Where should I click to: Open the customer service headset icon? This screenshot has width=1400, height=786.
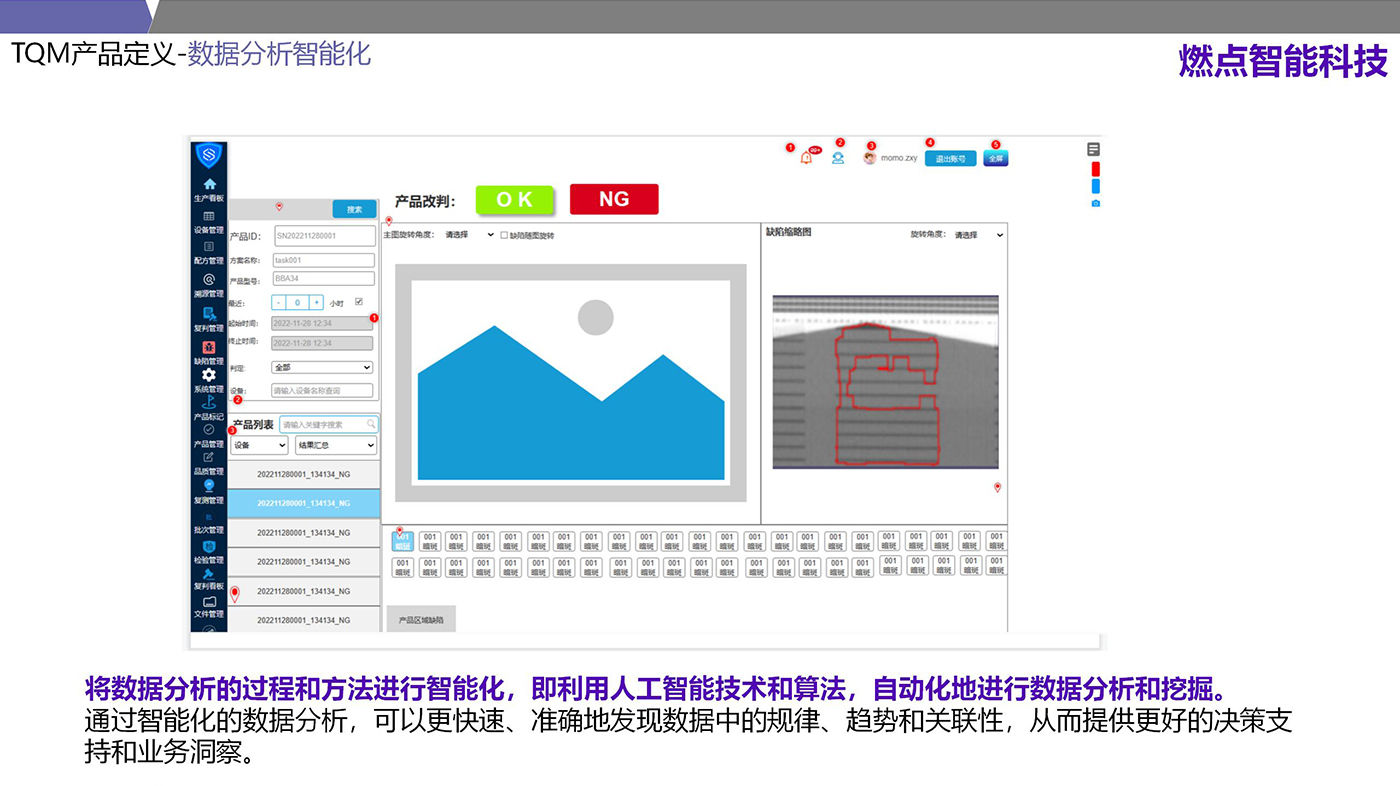click(x=839, y=157)
